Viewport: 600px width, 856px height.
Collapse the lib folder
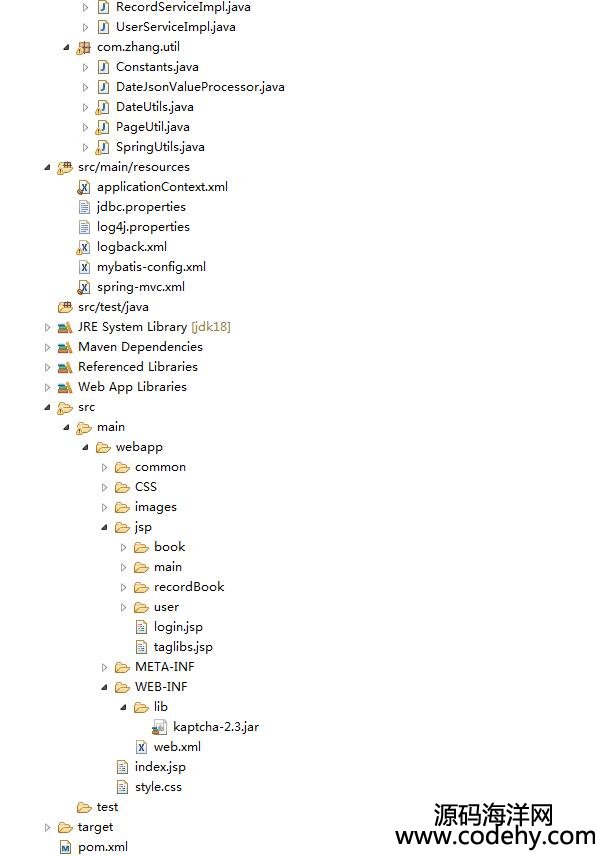(x=123, y=708)
